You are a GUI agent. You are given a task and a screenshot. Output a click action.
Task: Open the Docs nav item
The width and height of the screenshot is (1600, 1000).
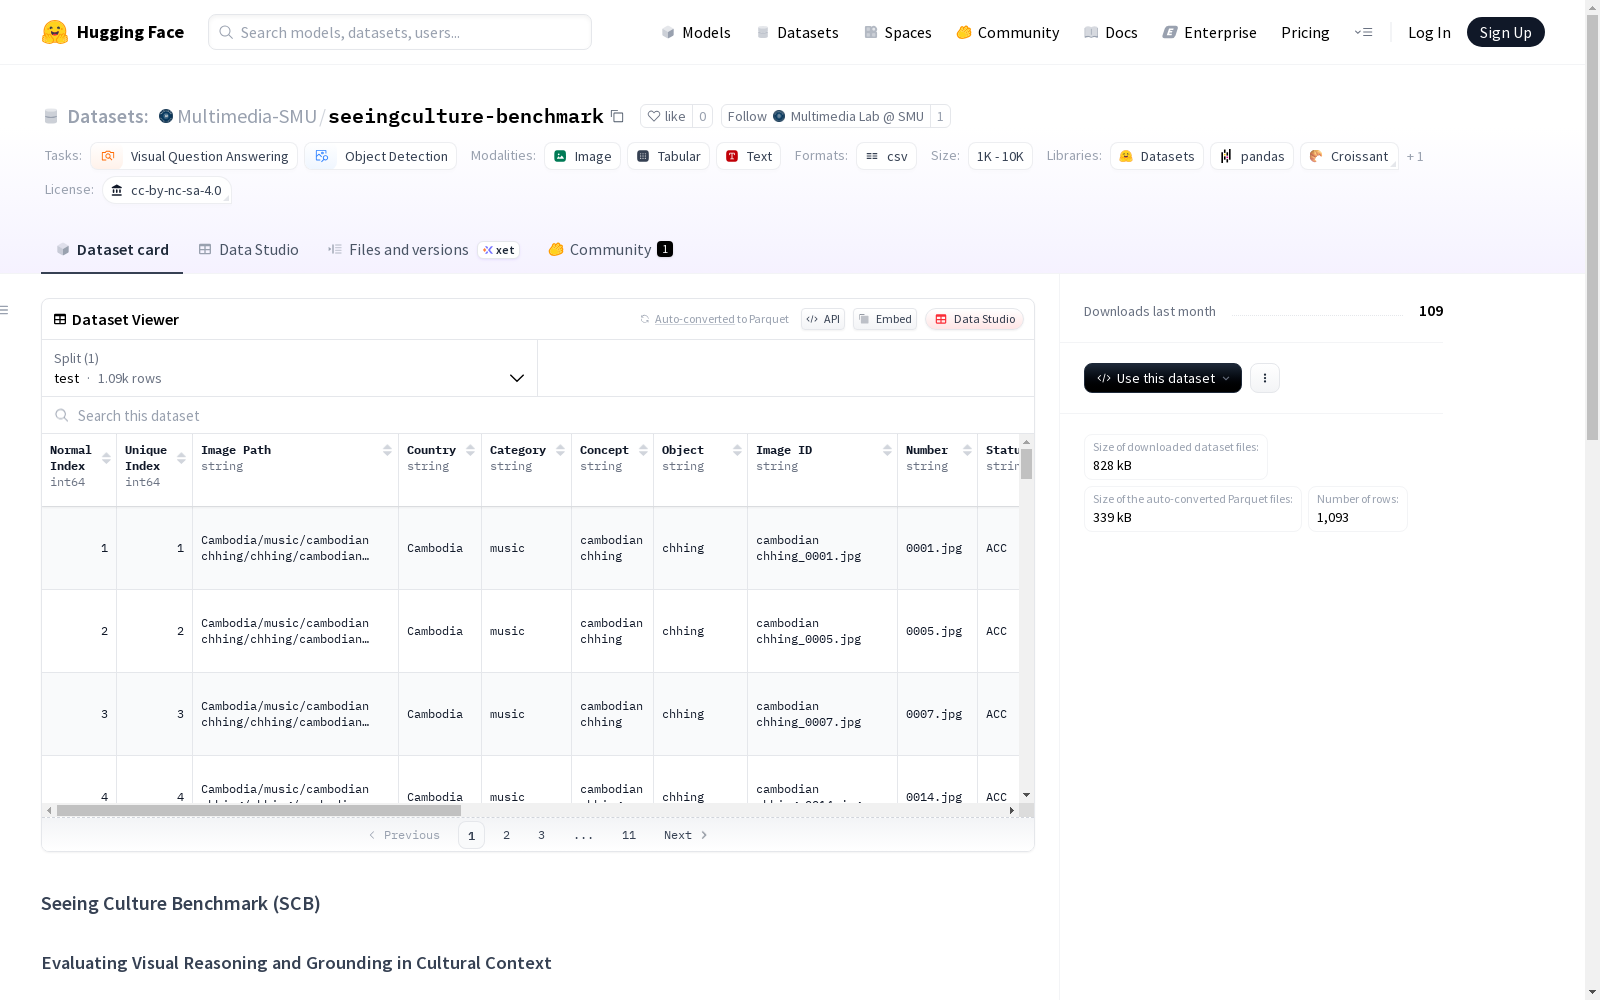1111,32
